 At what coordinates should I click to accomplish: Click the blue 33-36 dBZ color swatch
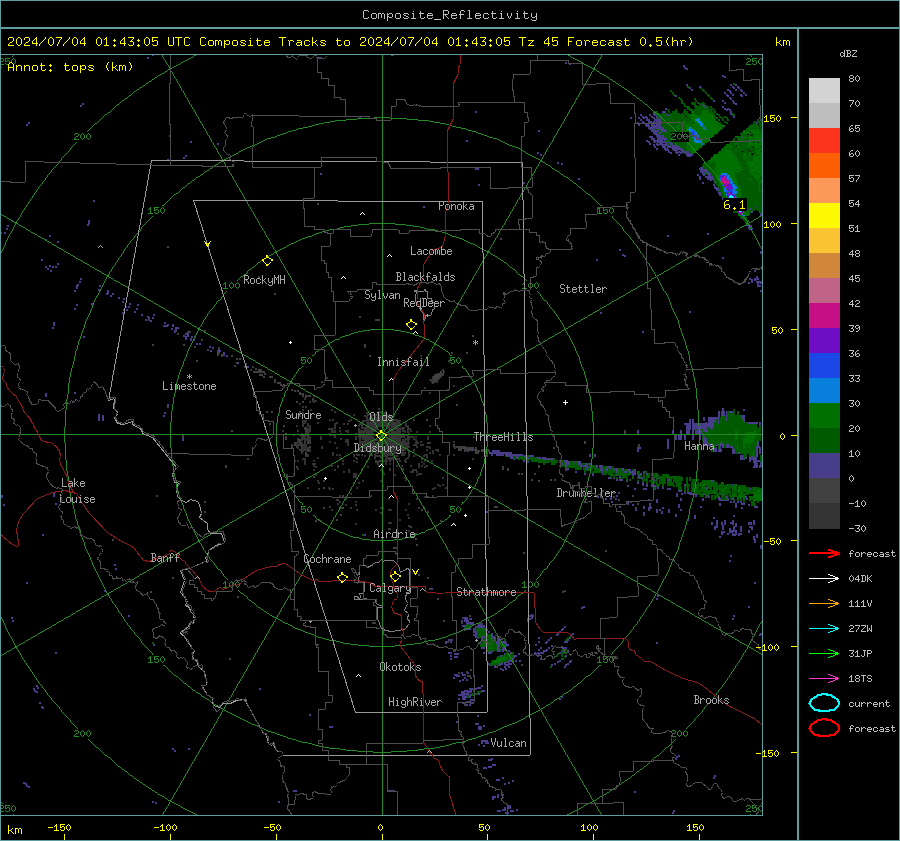pos(824,366)
